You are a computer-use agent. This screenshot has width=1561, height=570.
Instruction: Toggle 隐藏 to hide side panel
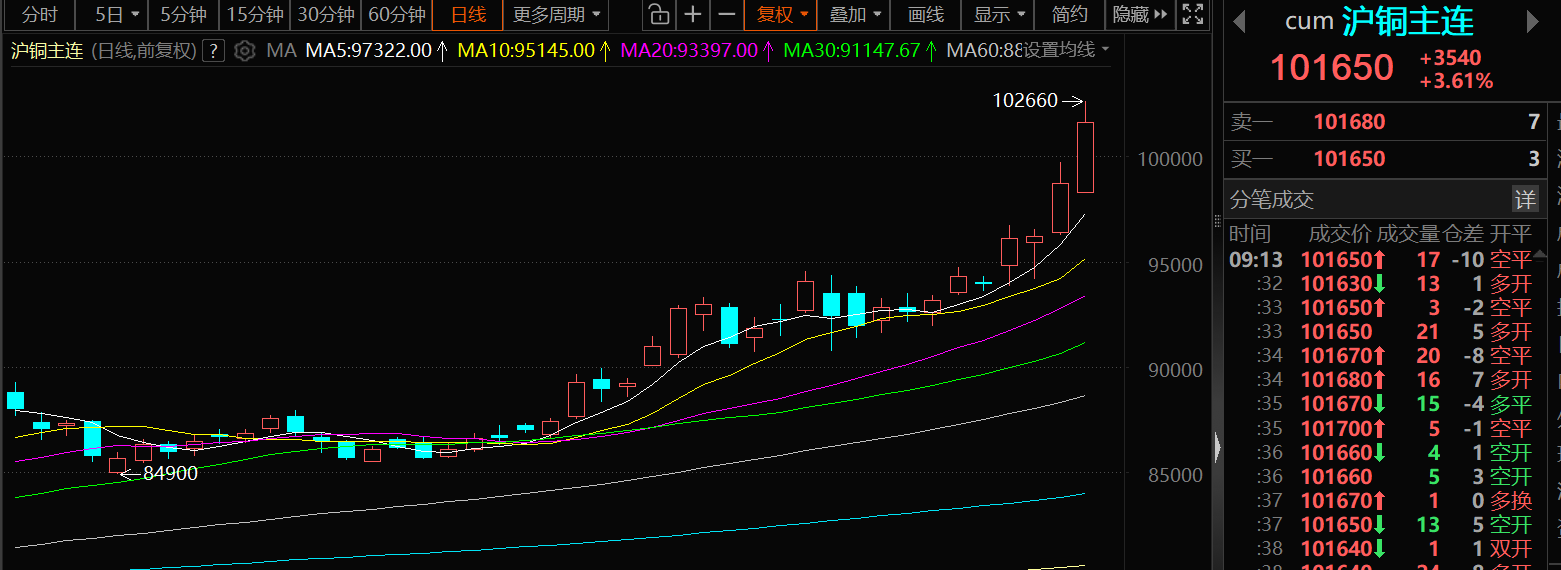(1140, 15)
